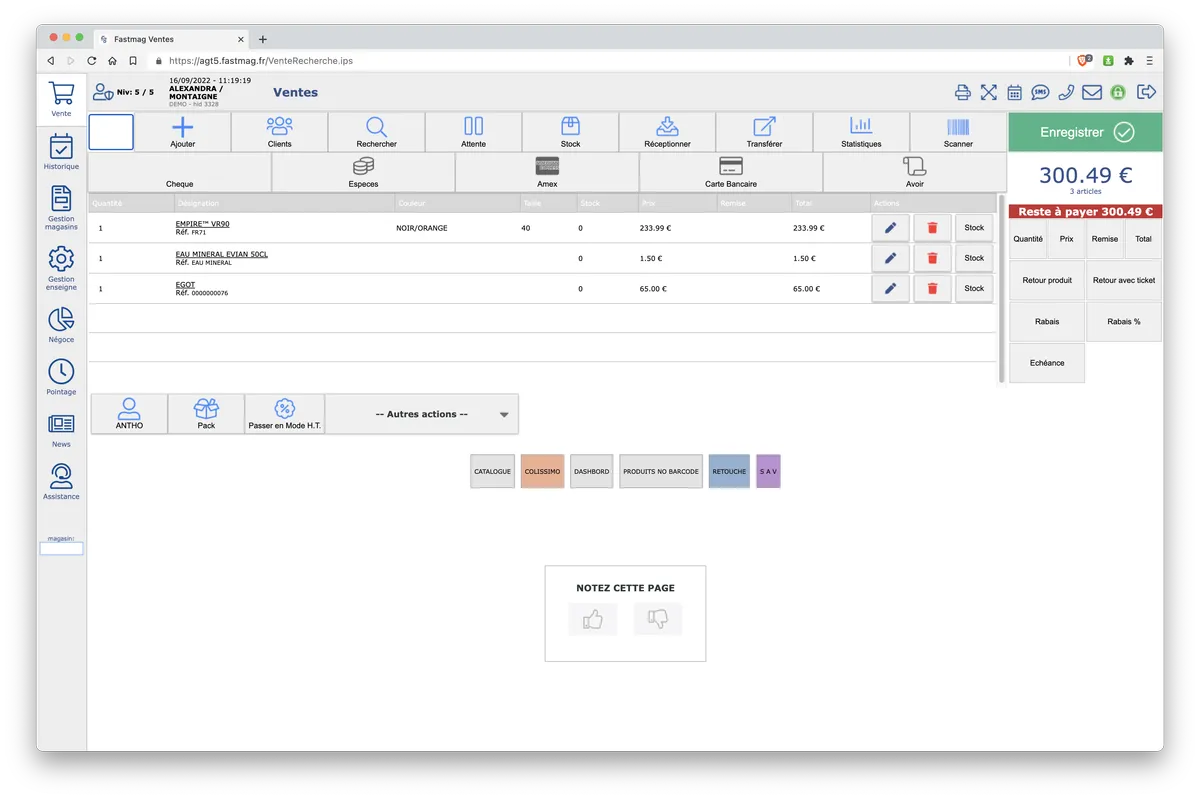Open the mail envelope icon
Screen dimensions: 1200x799
click(1092, 92)
